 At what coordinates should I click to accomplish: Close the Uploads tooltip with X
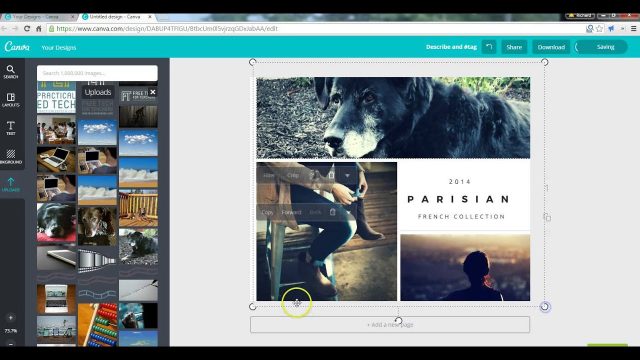(x=153, y=92)
